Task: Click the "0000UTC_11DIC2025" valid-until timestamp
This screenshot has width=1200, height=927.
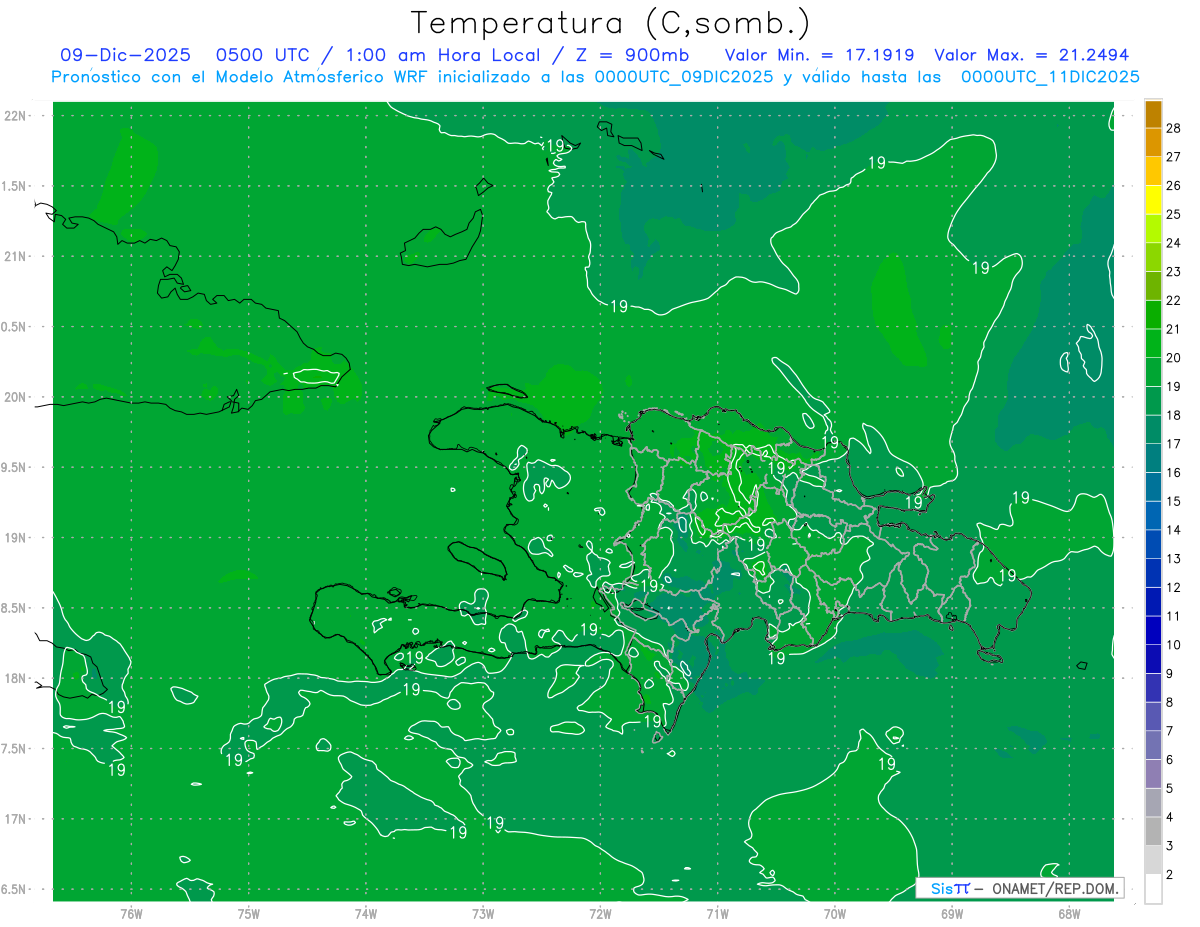Action: point(1050,77)
